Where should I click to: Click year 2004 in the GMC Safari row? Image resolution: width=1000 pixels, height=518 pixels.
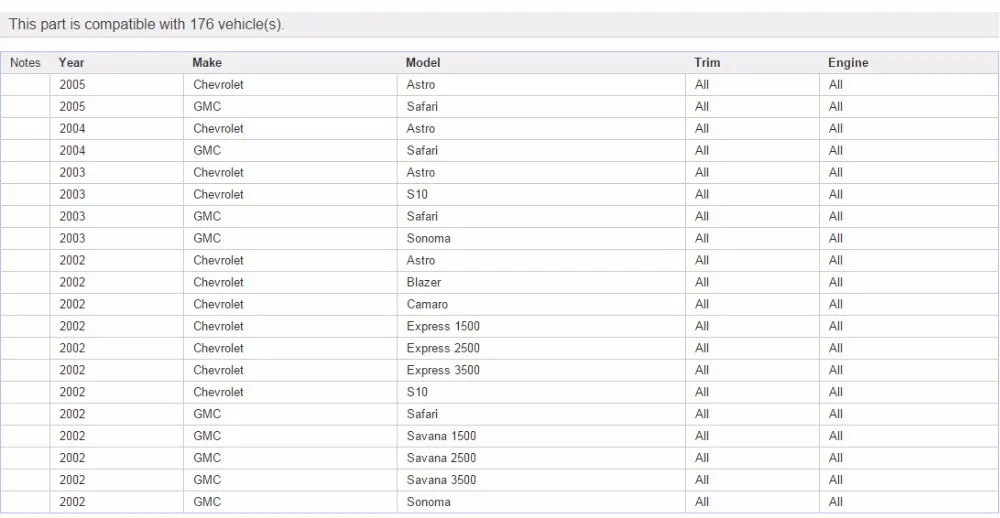pyautogui.click(x=72, y=151)
